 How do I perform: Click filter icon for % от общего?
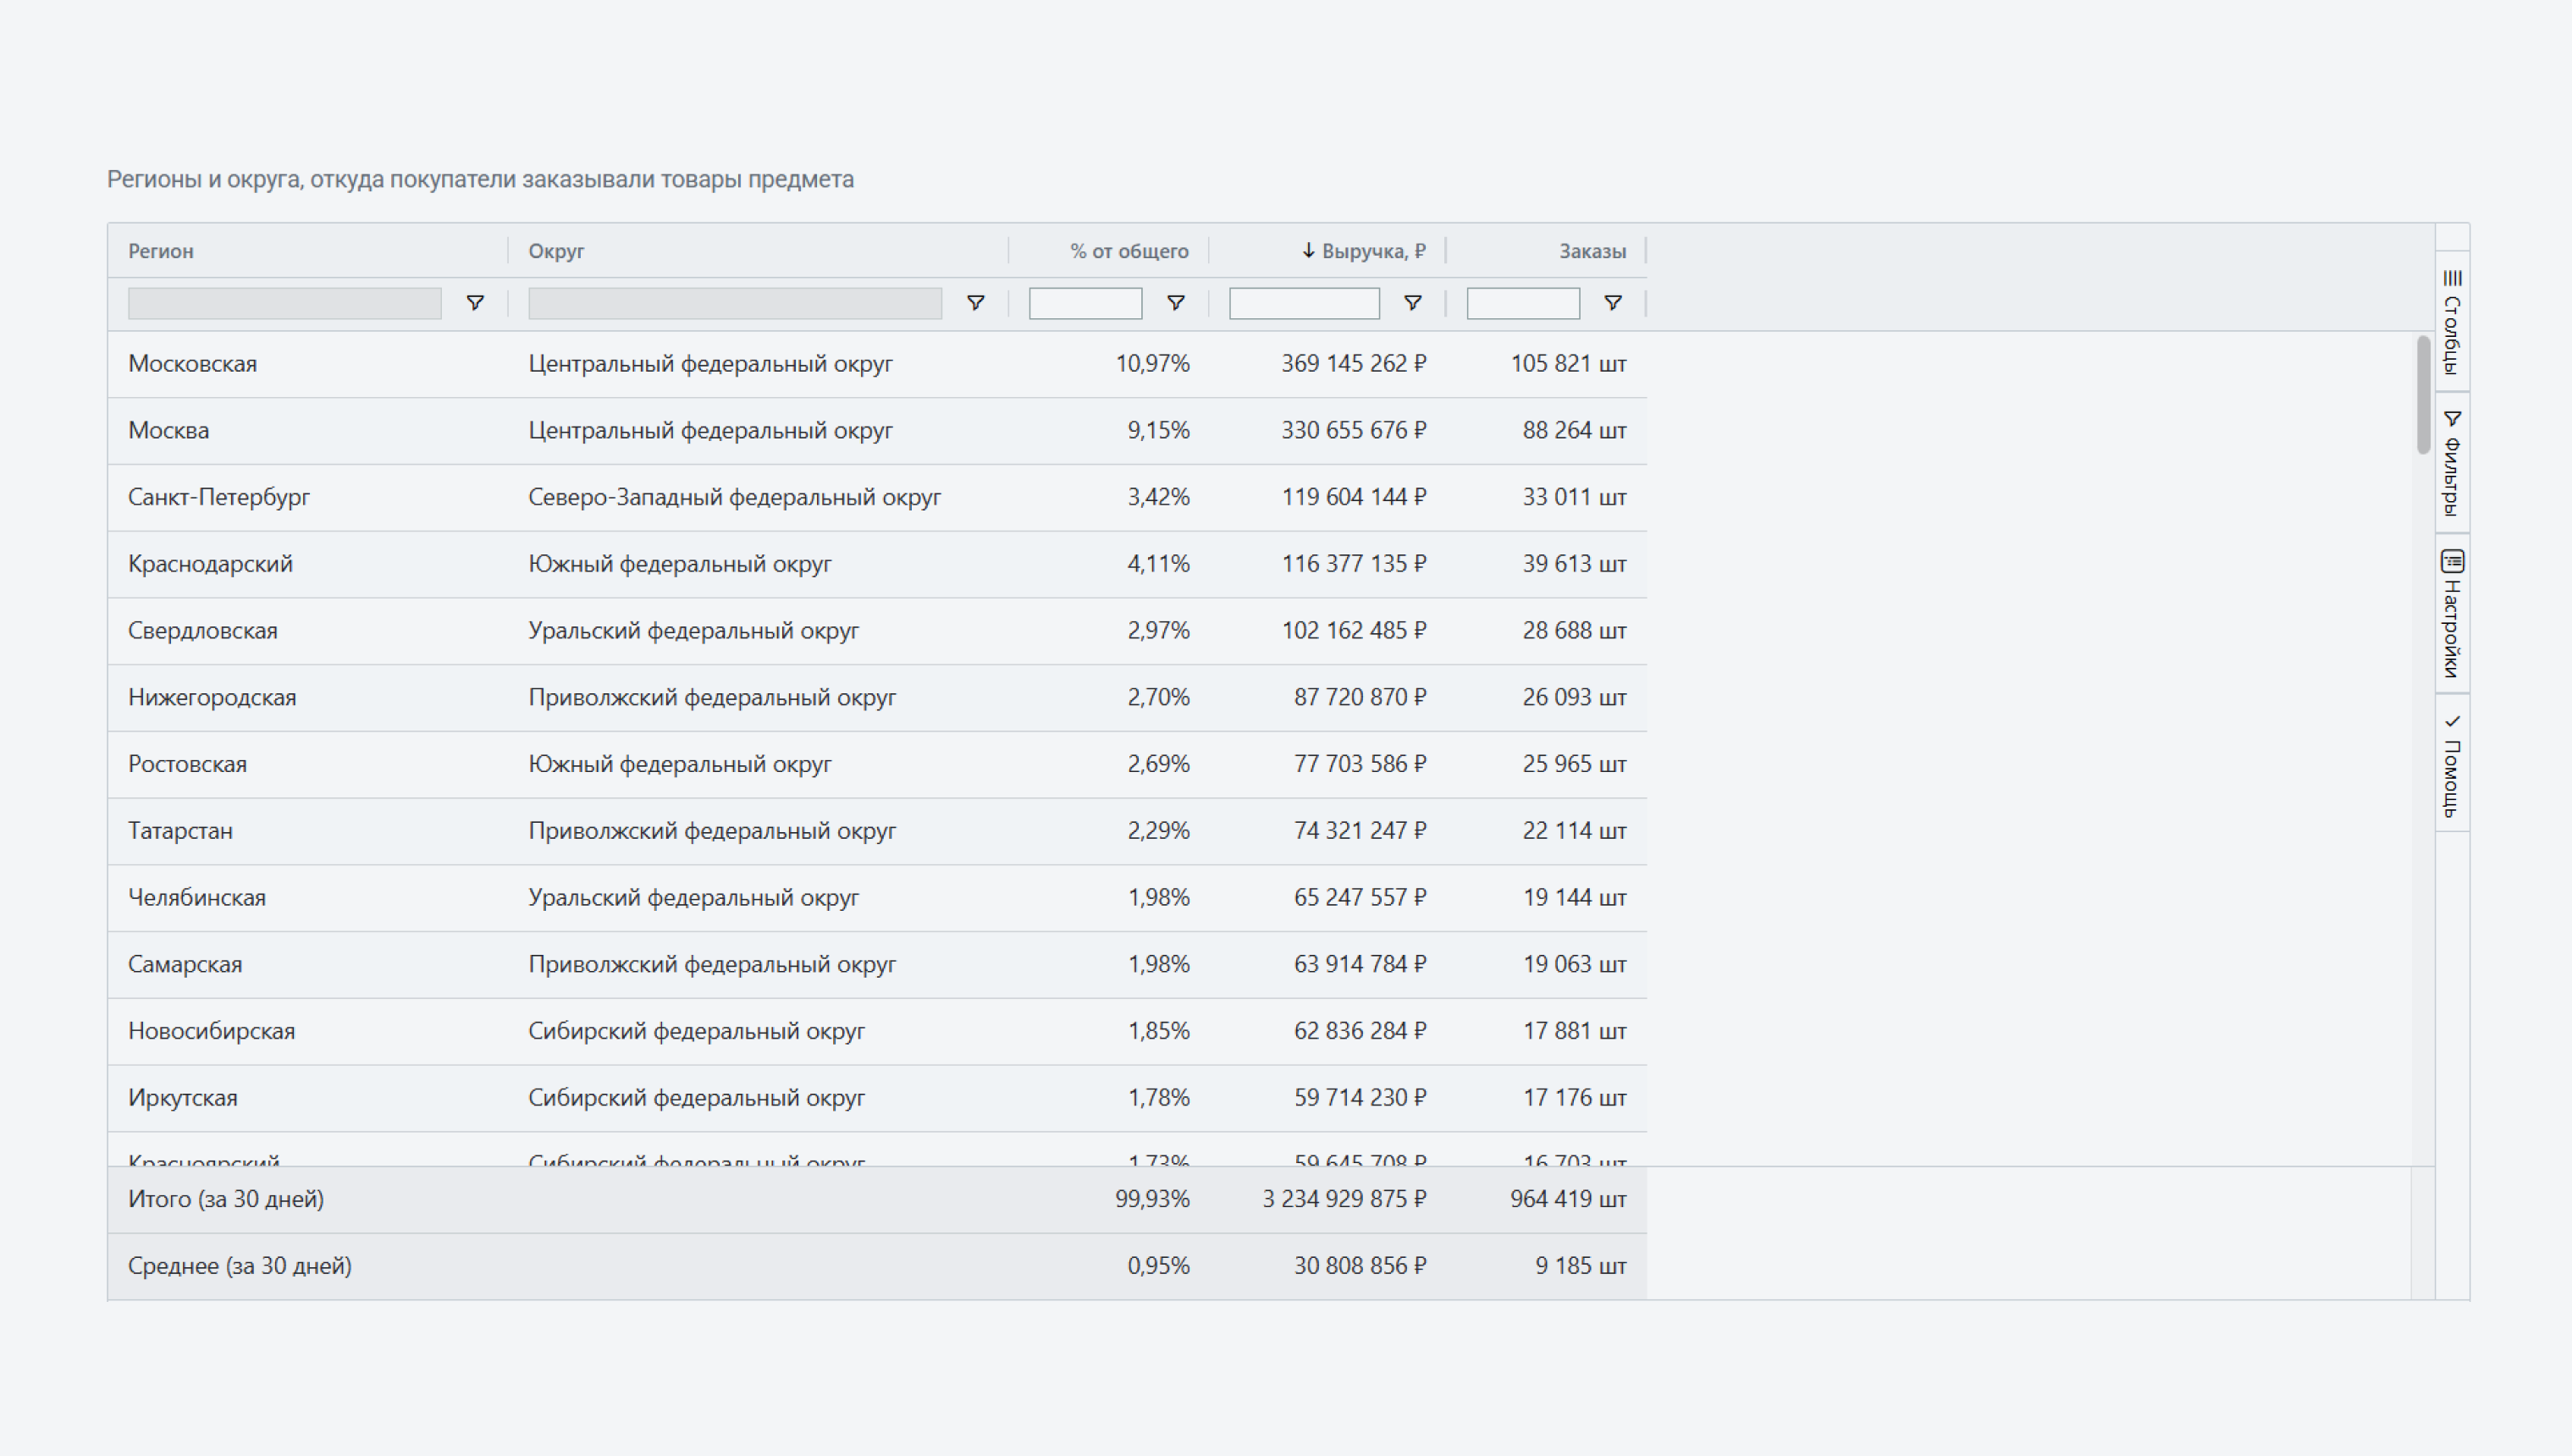coord(1176,303)
